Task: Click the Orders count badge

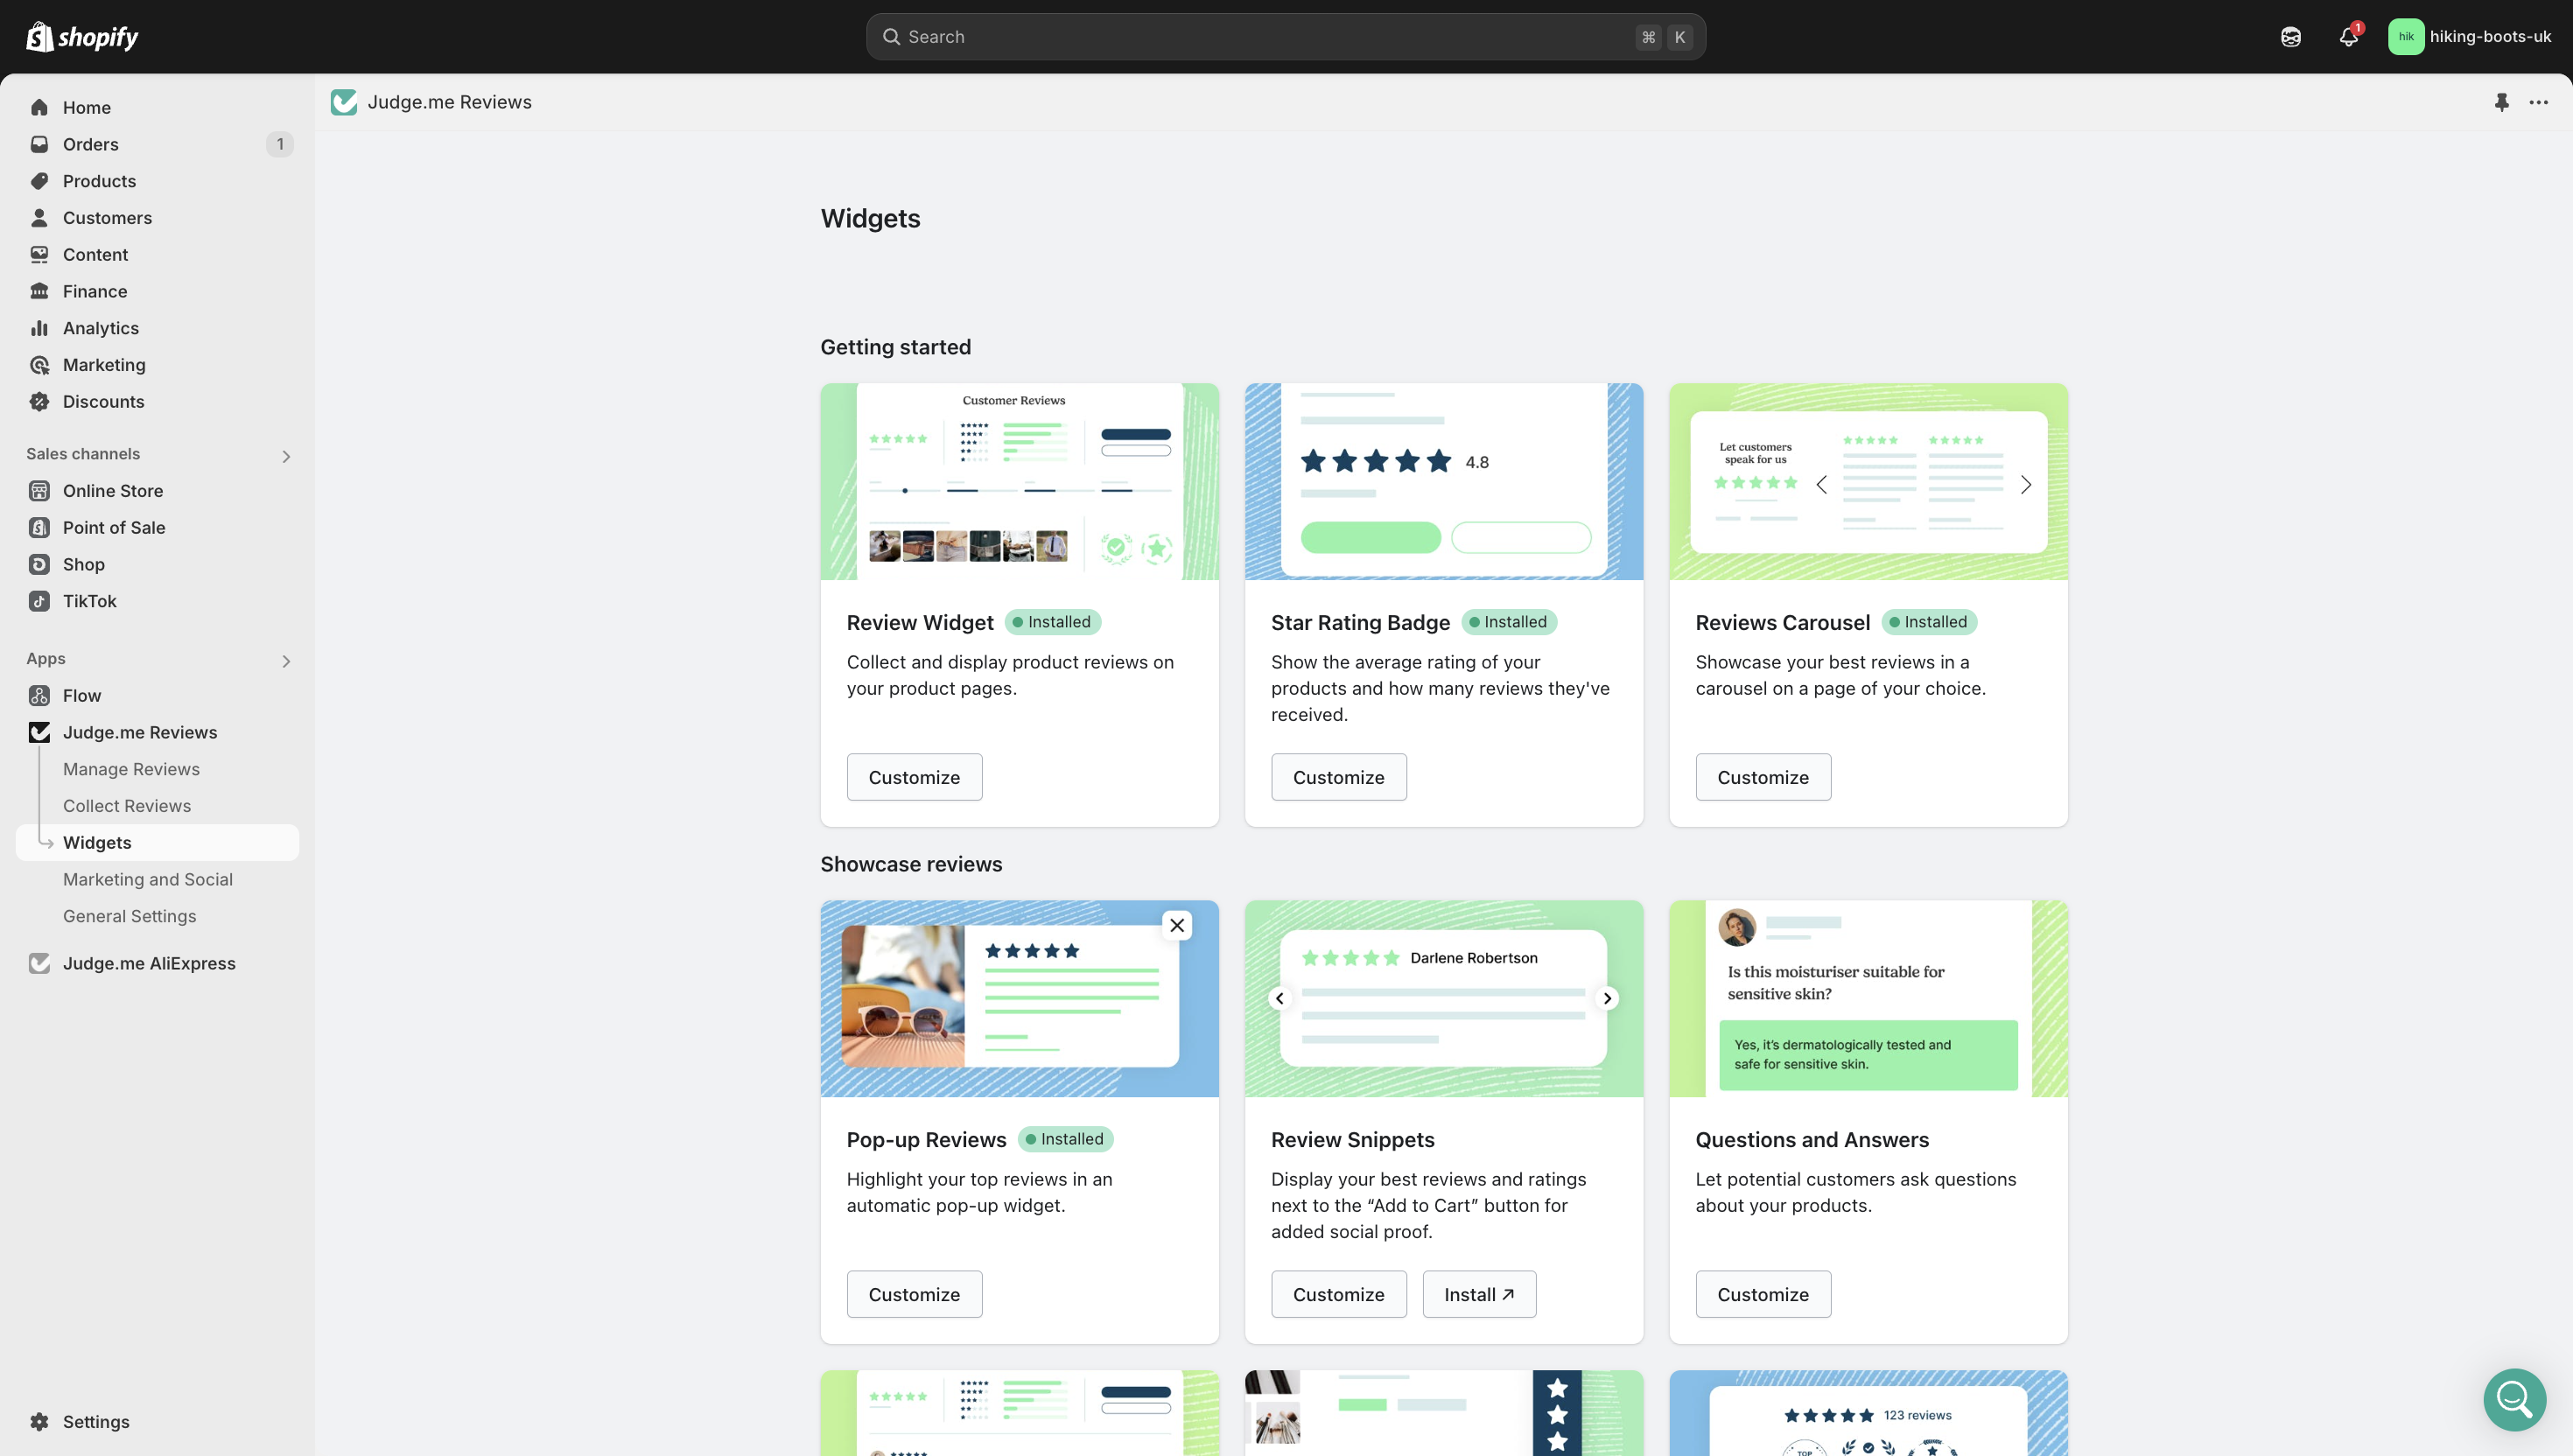Action: coord(280,144)
